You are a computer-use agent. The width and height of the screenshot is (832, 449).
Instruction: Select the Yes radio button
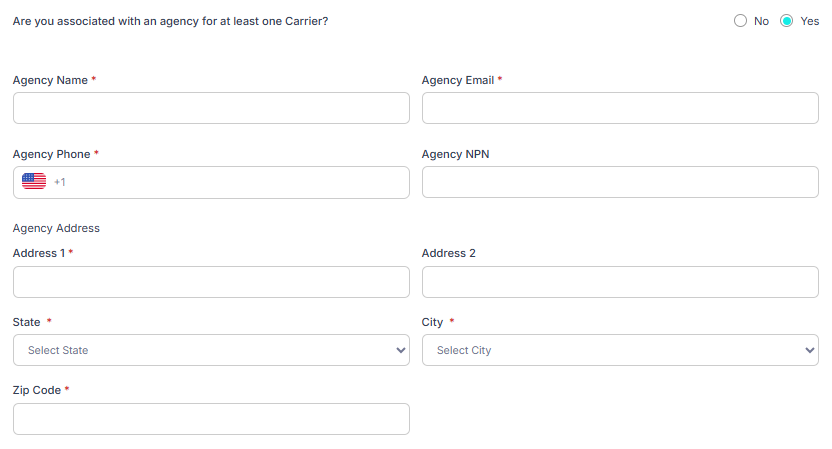click(786, 21)
